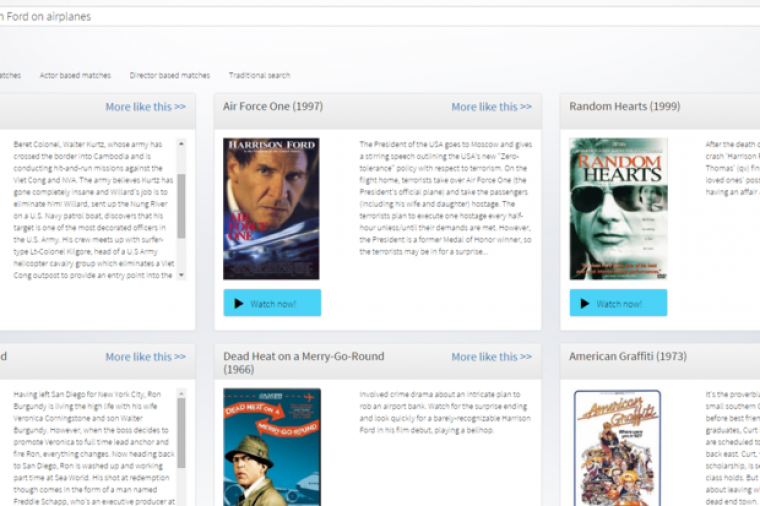Click scroll-up arrow in Ron Burgundy synopsis
760x506 pixels.
click(181, 393)
